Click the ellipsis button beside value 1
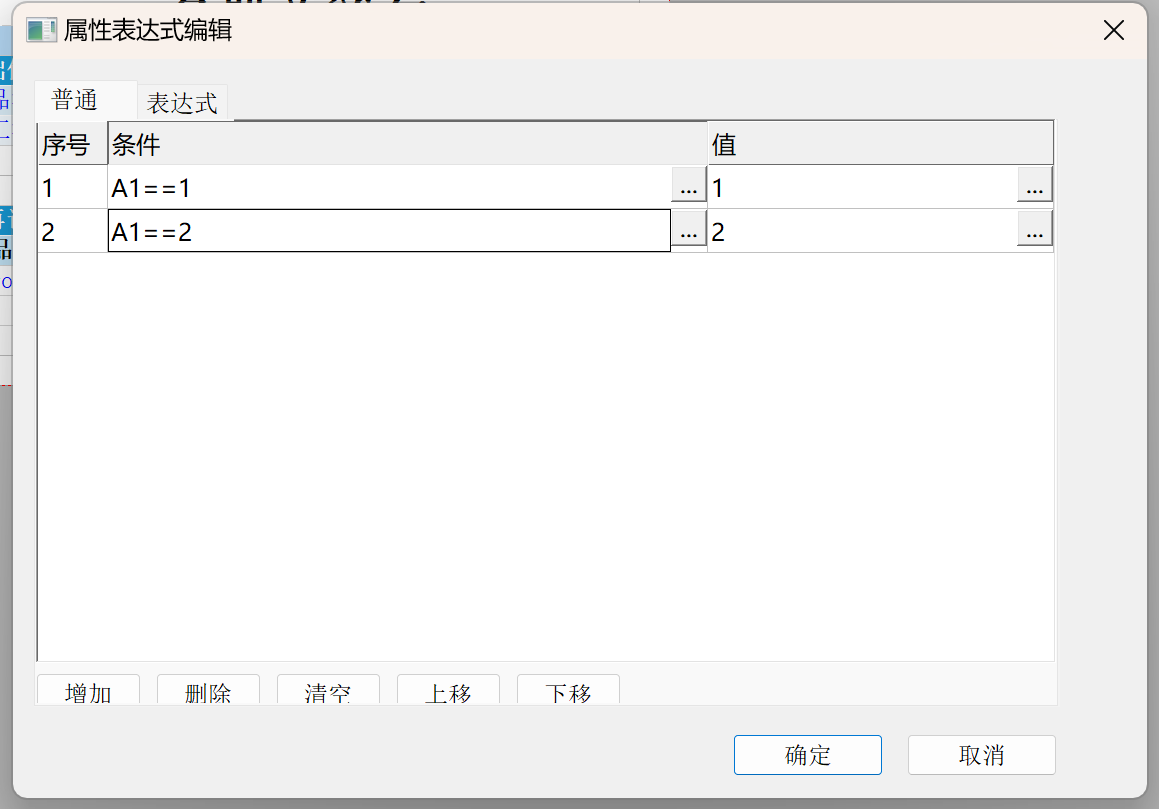The width and height of the screenshot is (1159, 809). [1035, 187]
